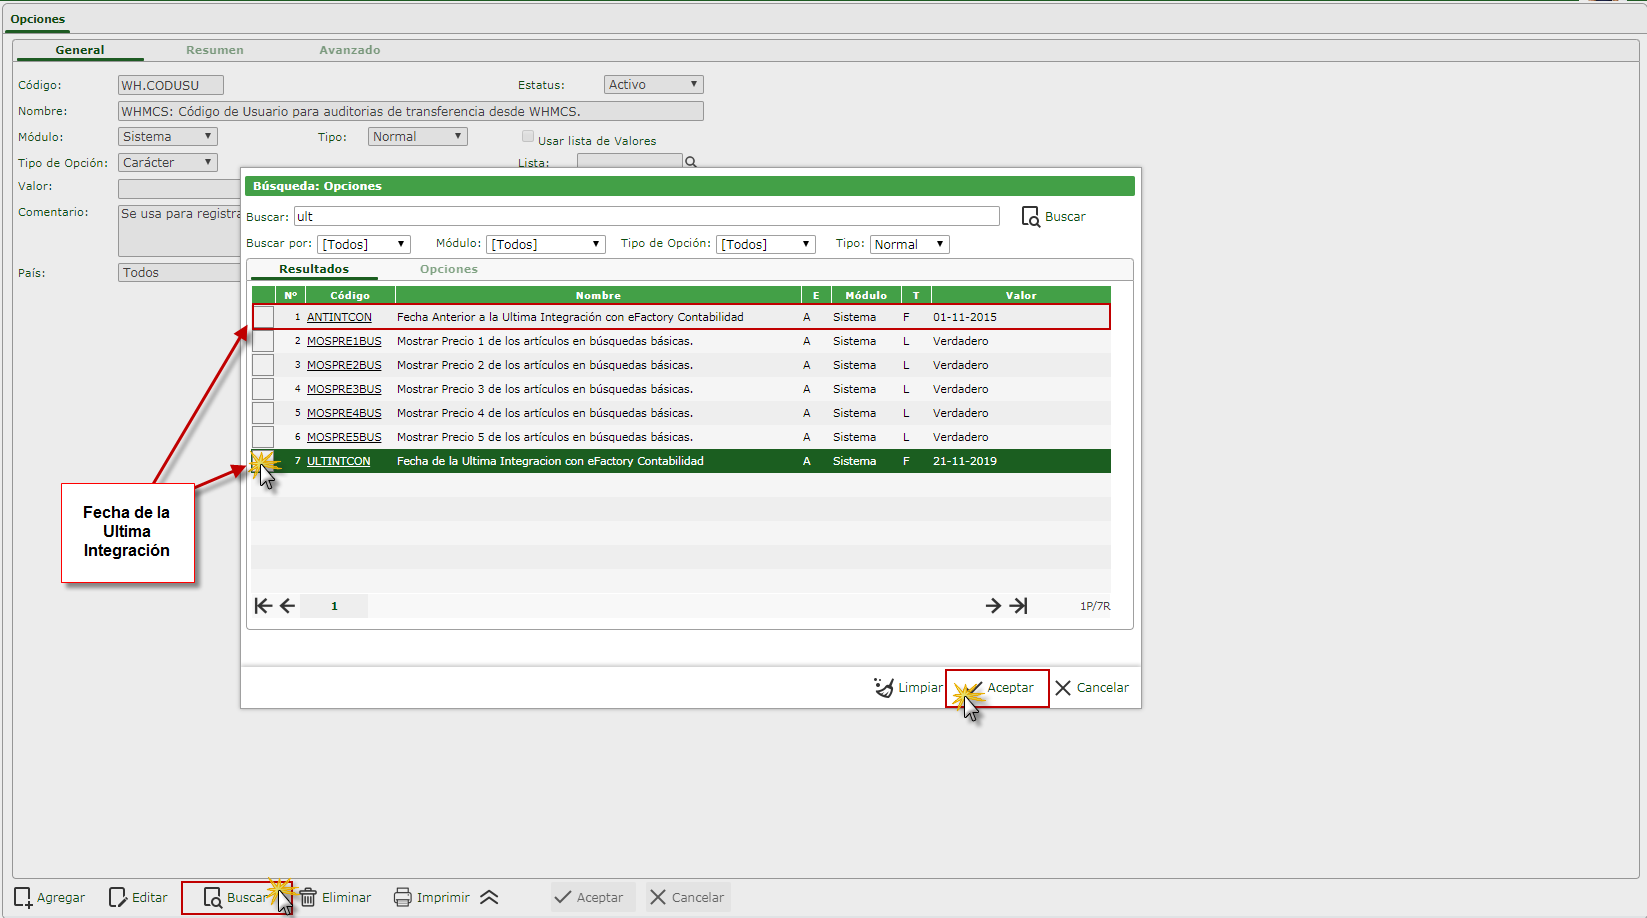Click the Aceptar button in search dialog
The height and width of the screenshot is (918, 1647).
[x=998, y=688]
